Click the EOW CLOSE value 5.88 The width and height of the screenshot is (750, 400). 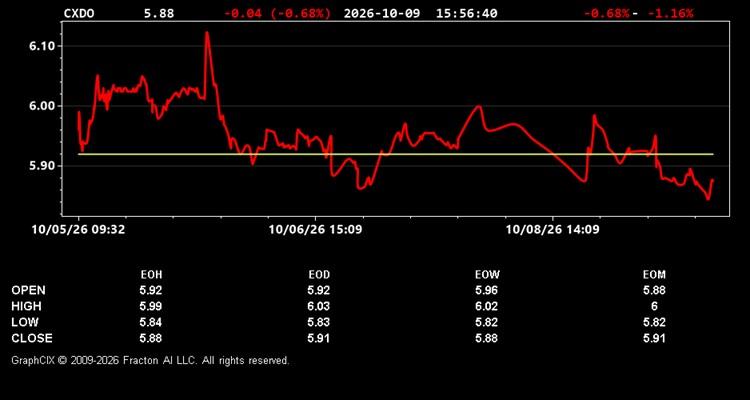click(487, 338)
